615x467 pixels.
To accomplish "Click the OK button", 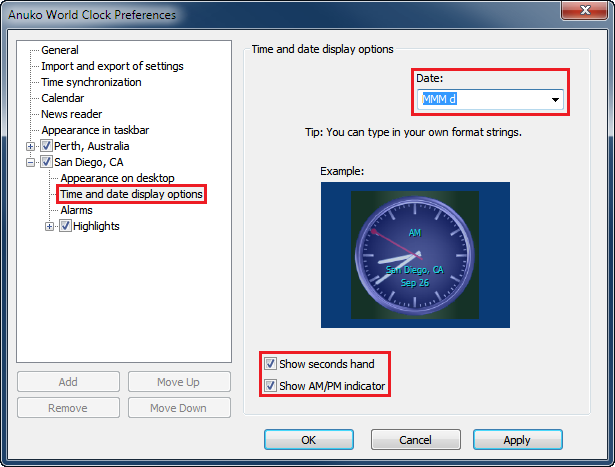I will (308, 440).
